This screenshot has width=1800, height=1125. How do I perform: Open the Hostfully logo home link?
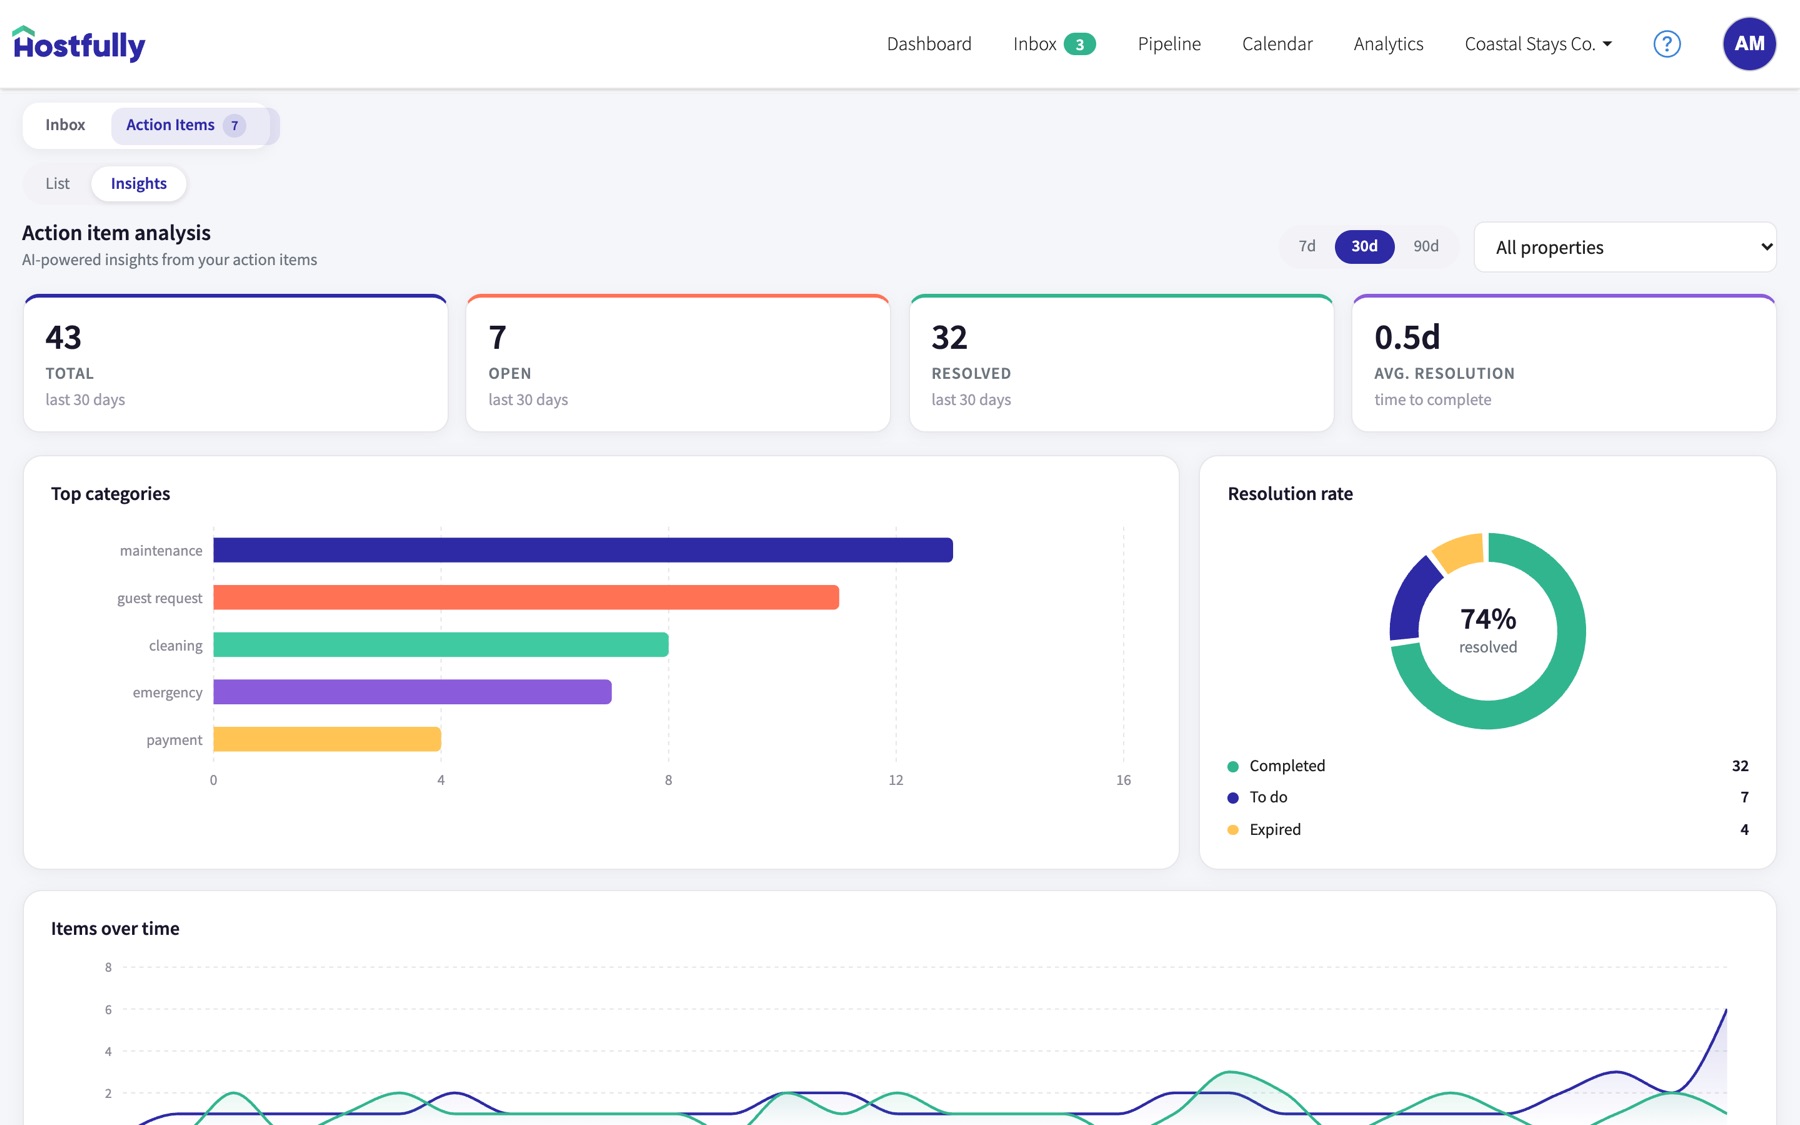[79, 44]
